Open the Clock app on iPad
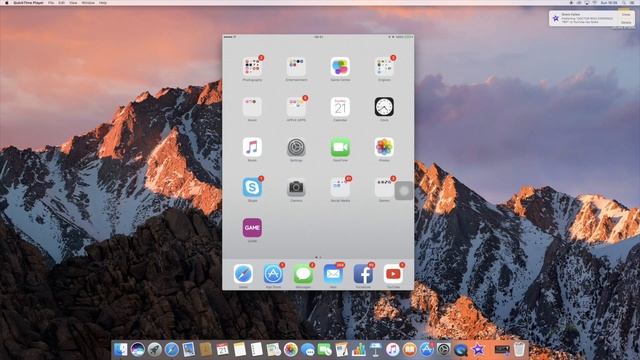Screen dimensions: 640x360 click(x=384, y=107)
